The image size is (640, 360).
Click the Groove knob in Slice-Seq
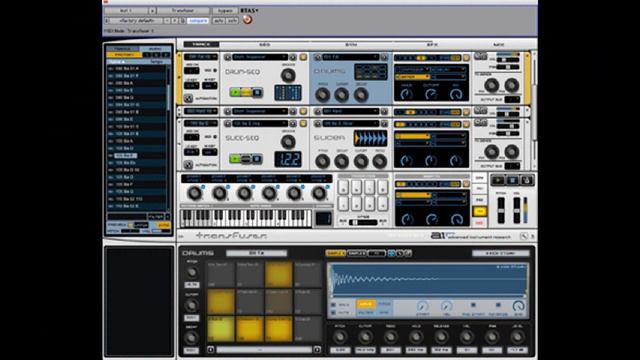[288, 142]
